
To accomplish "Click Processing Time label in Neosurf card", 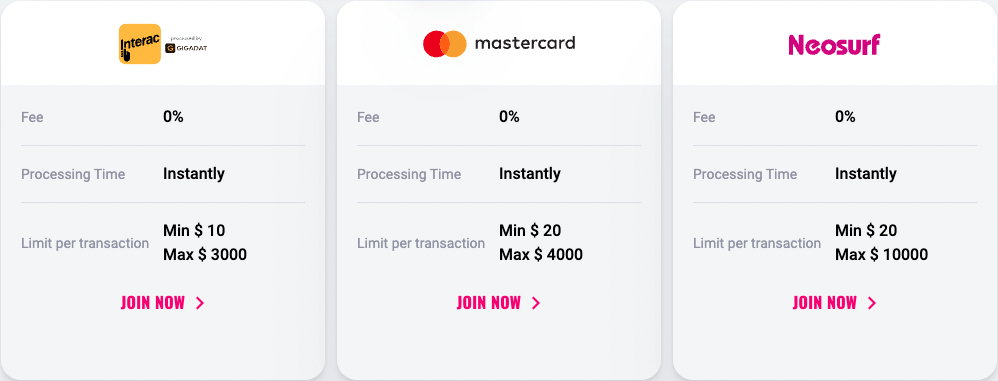I will tap(745, 174).
